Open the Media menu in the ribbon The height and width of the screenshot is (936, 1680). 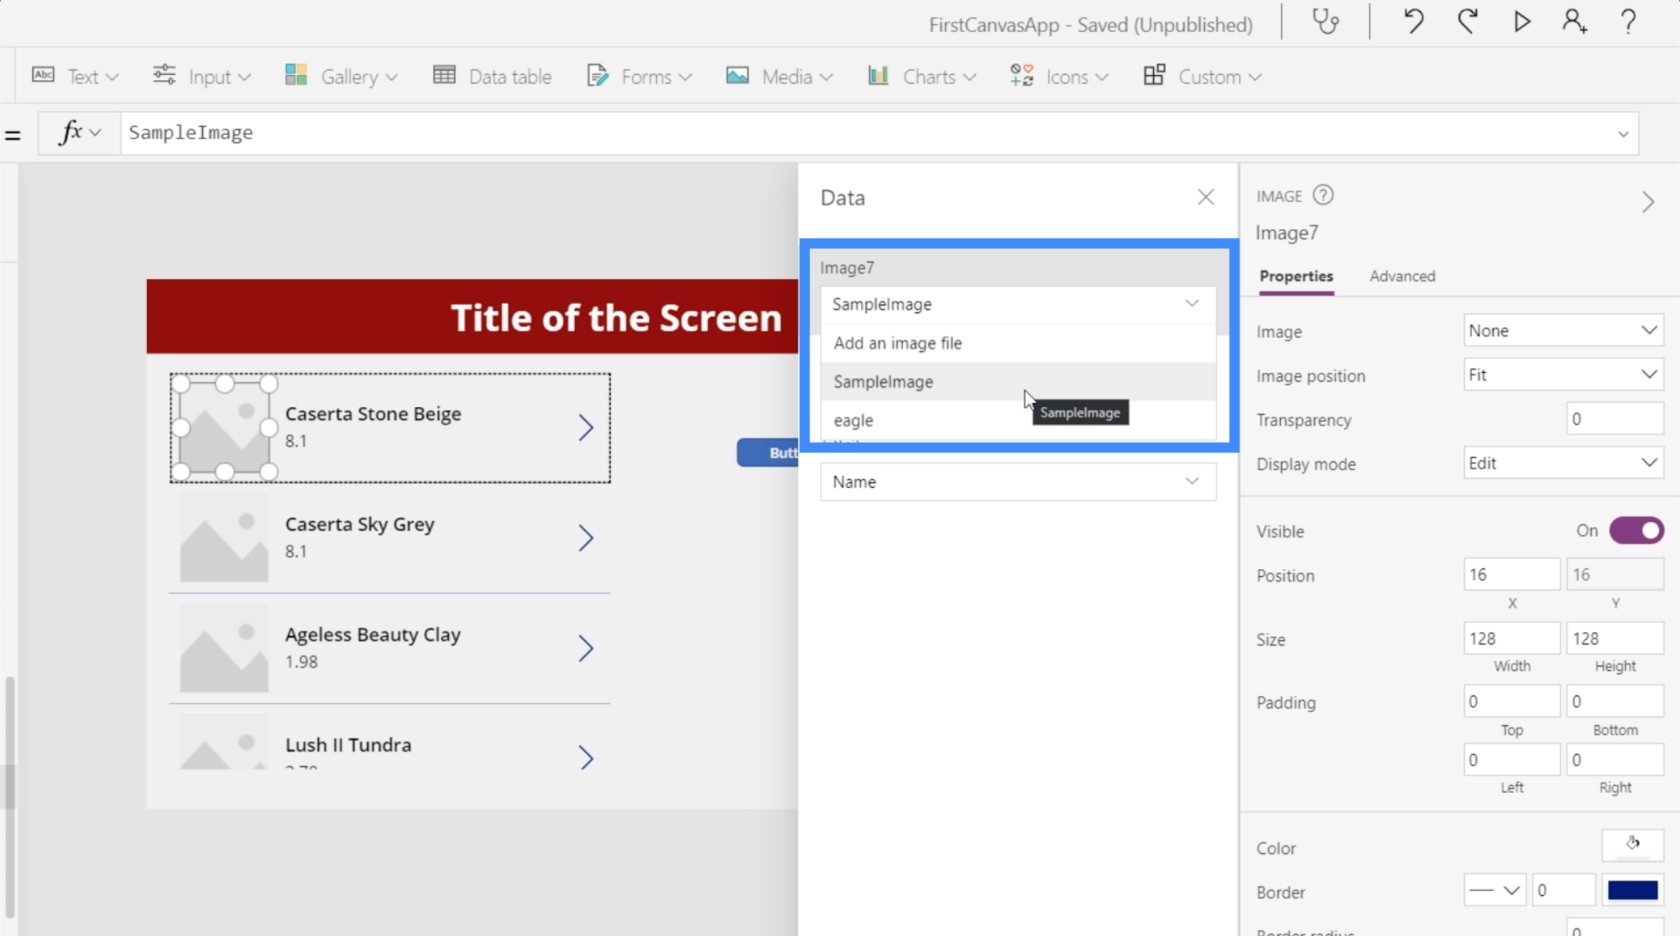pos(779,76)
